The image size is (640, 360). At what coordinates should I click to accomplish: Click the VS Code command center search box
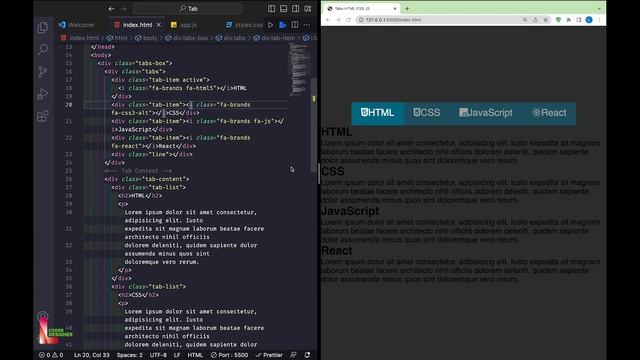point(188,9)
